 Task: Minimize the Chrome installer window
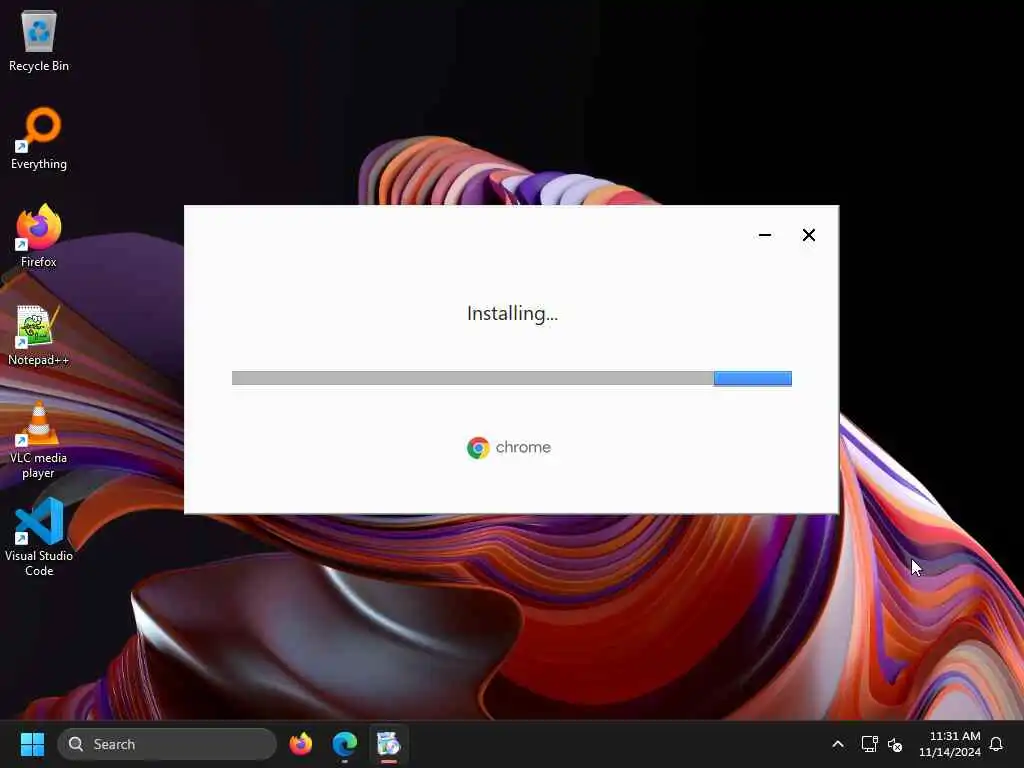point(765,235)
